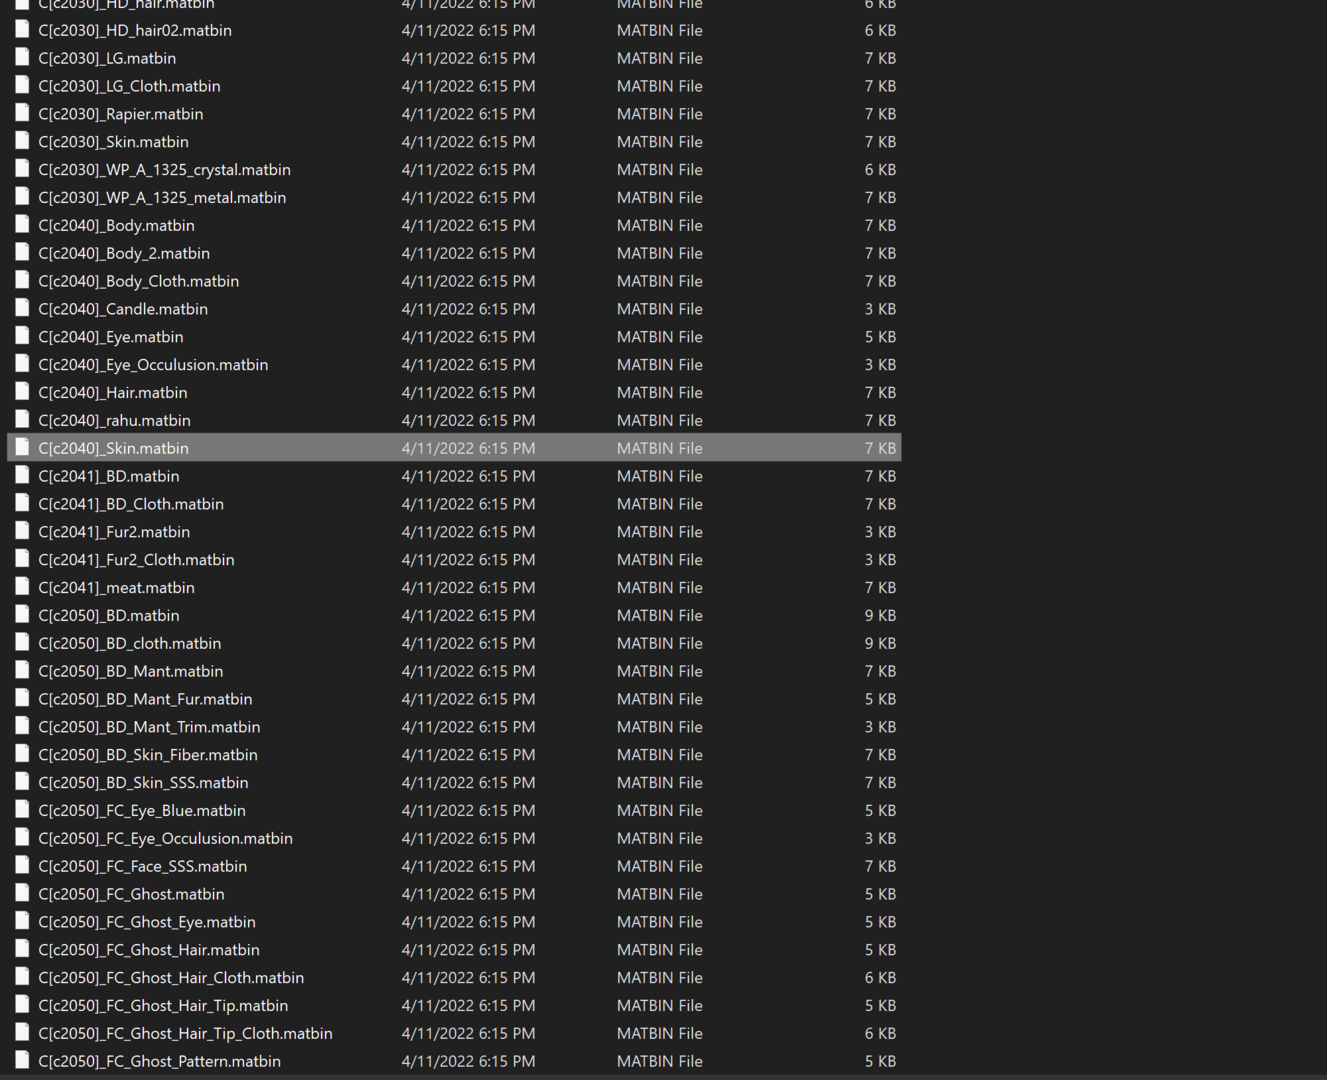
Task: Click MATBIN File type of C[c2040]_Body_2.matbin
Action: (x=660, y=253)
